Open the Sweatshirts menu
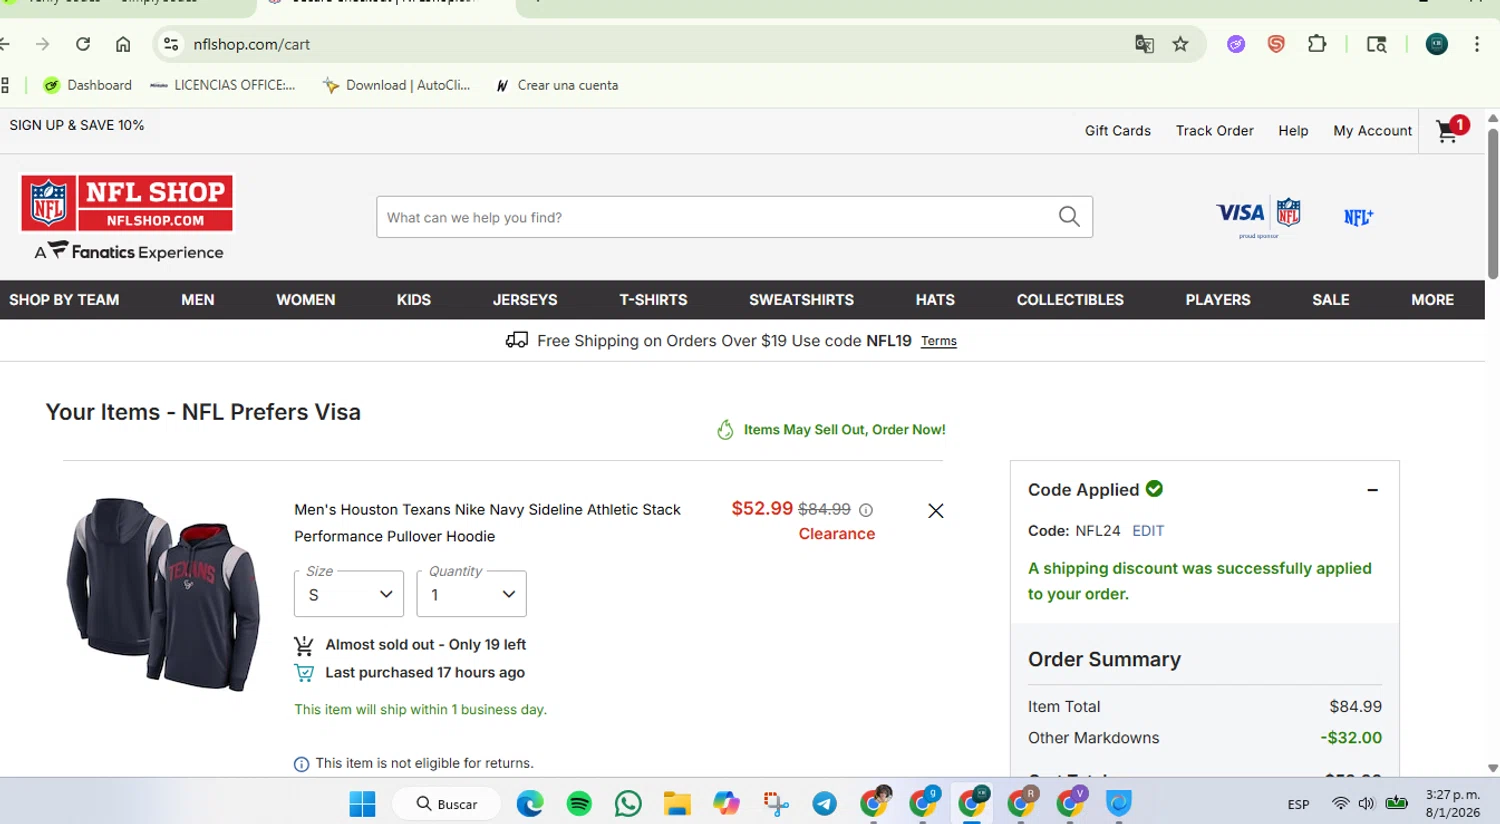Screen dimensions: 1500x824 tap(801, 300)
